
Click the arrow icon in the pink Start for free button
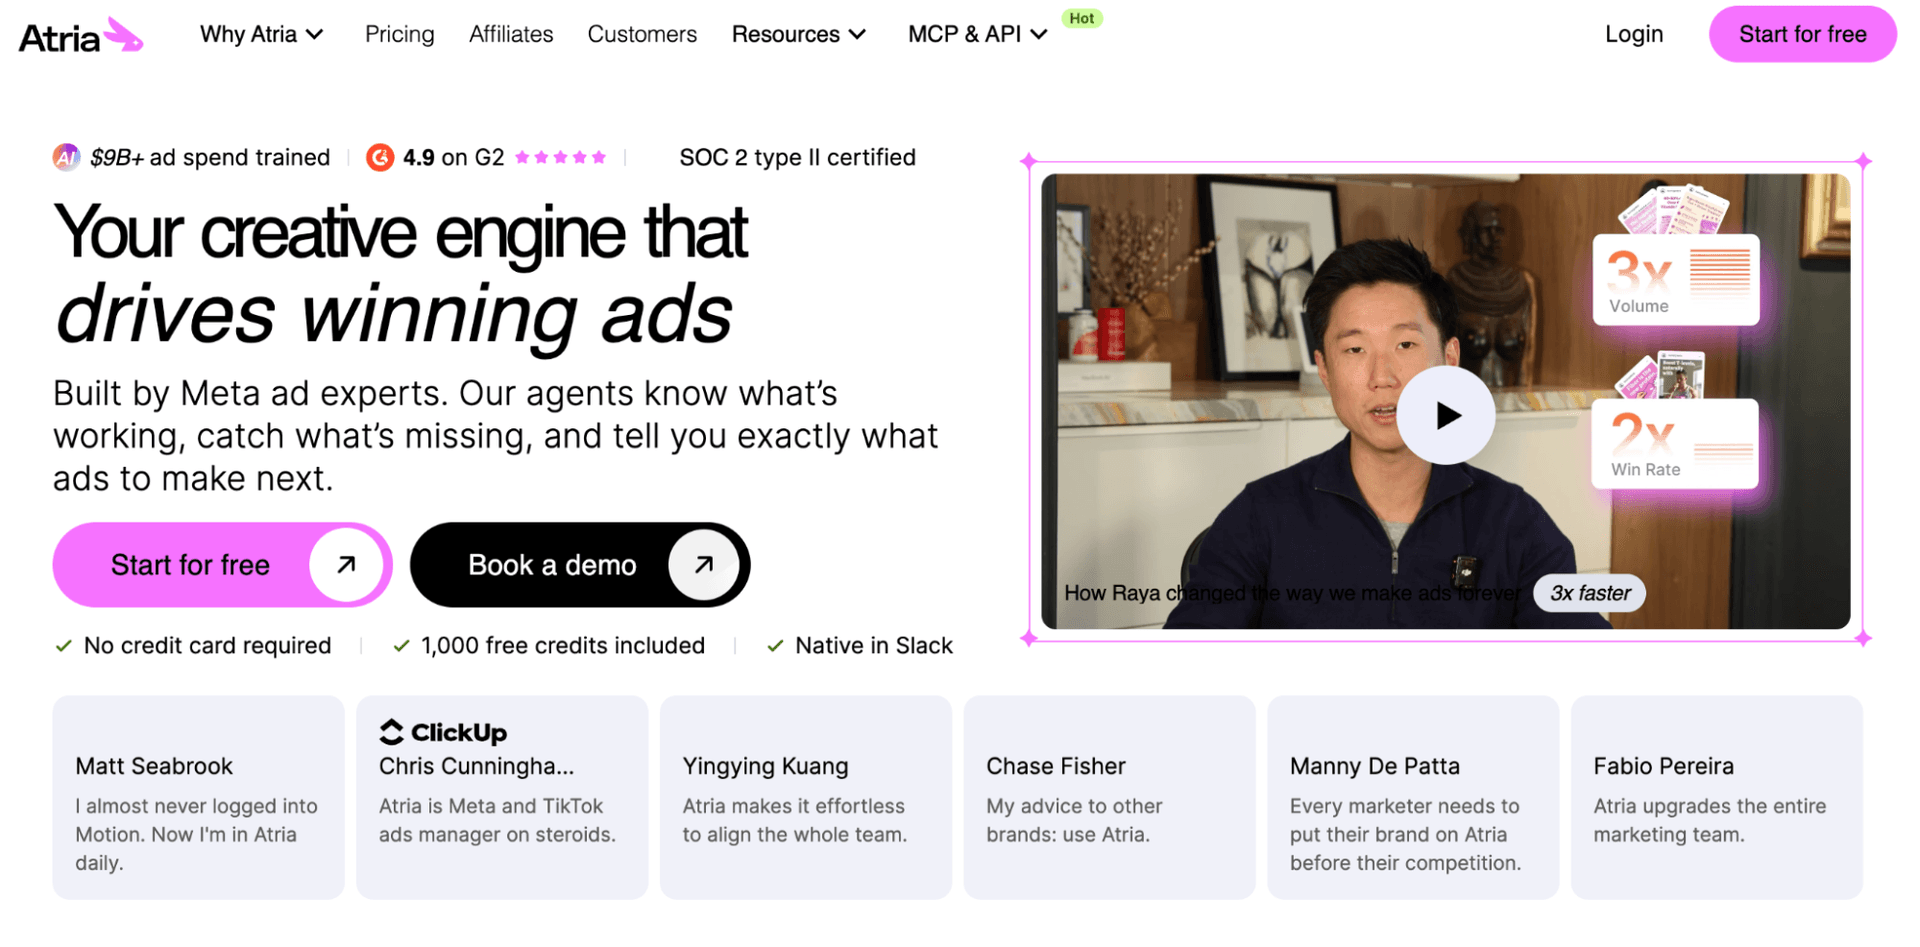346,565
